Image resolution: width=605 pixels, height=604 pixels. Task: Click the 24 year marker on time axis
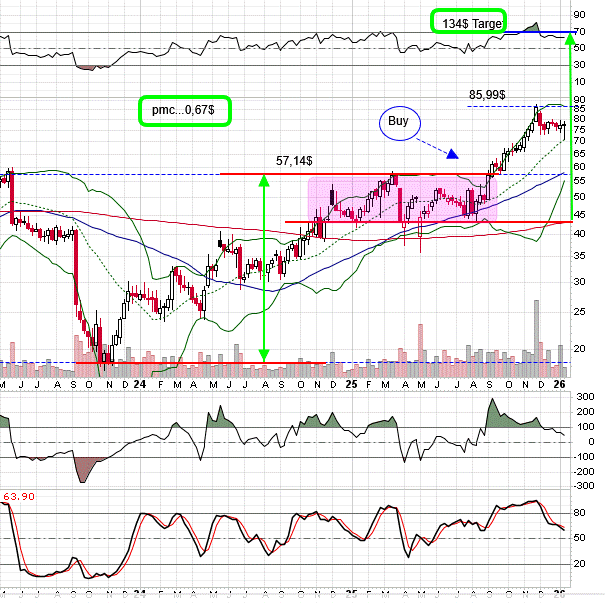pyautogui.click(x=138, y=385)
